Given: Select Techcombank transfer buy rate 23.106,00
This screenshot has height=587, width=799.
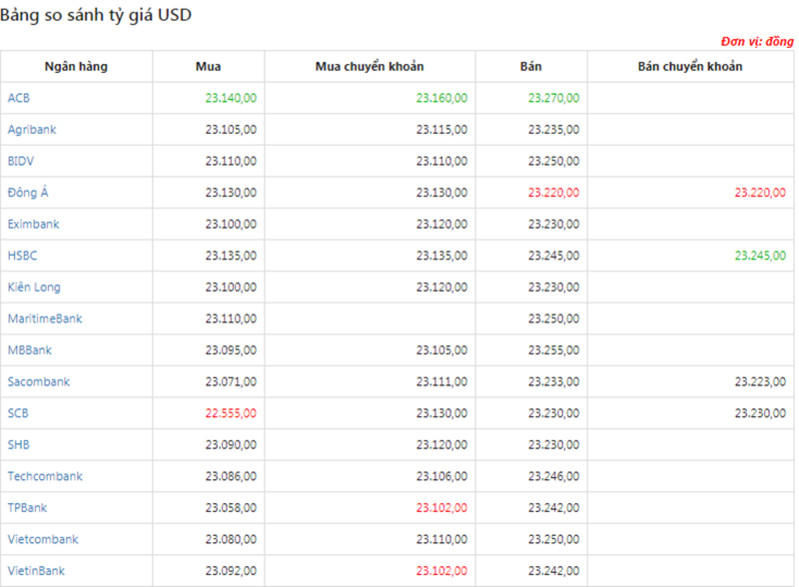Looking at the screenshot, I should (442, 476).
